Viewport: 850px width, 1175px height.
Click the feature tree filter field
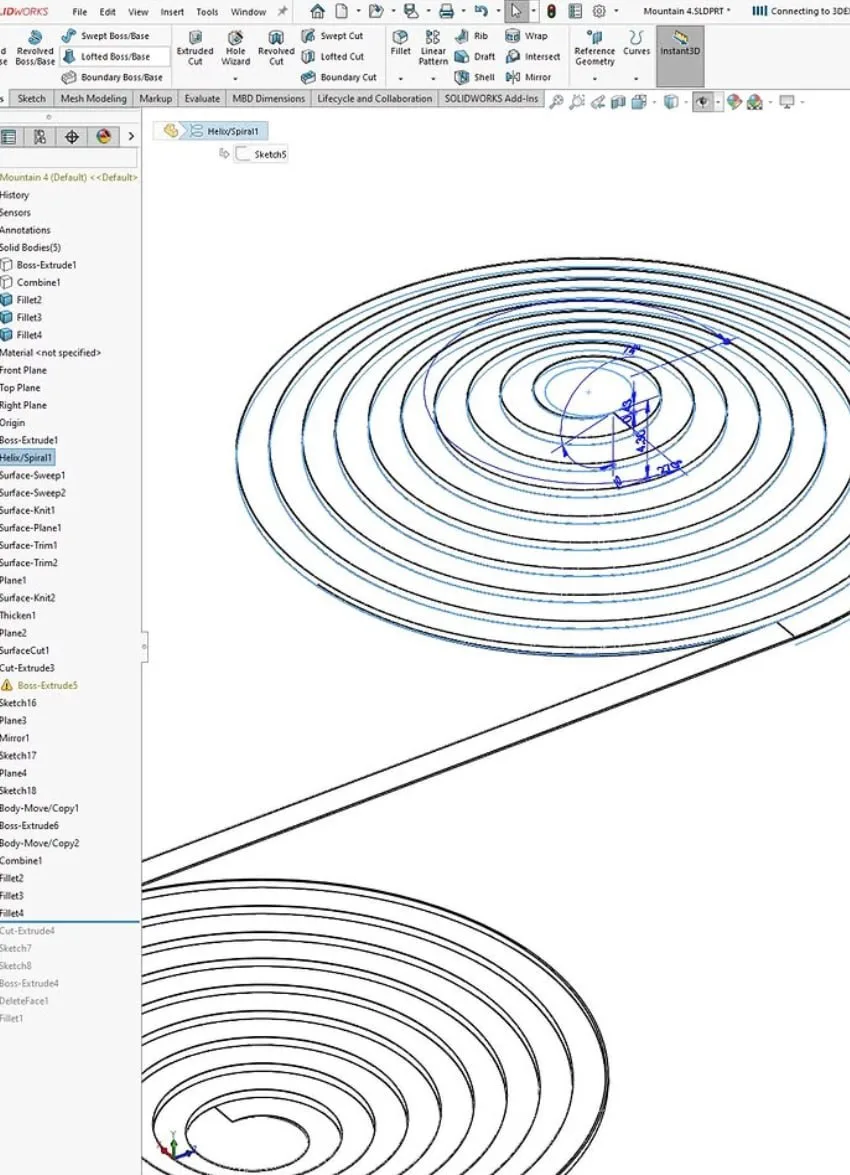pos(69,157)
